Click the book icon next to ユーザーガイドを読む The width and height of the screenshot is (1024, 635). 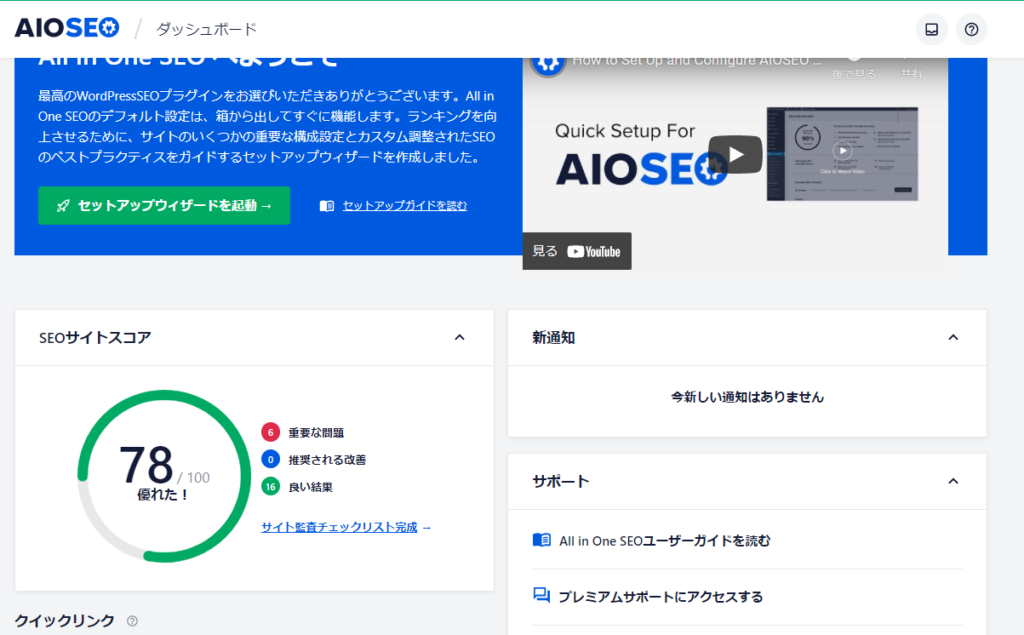coord(542,541)
